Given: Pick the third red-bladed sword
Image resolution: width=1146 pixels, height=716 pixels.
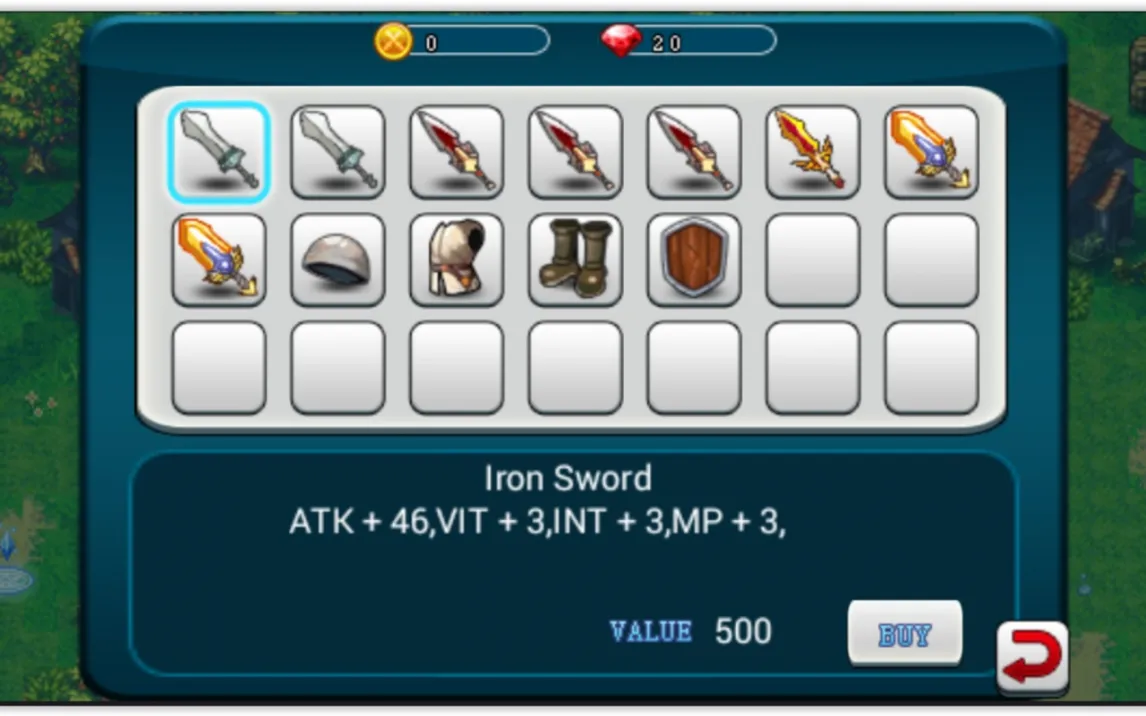Looking at the screenshot, I should click(x=694, y=152).
